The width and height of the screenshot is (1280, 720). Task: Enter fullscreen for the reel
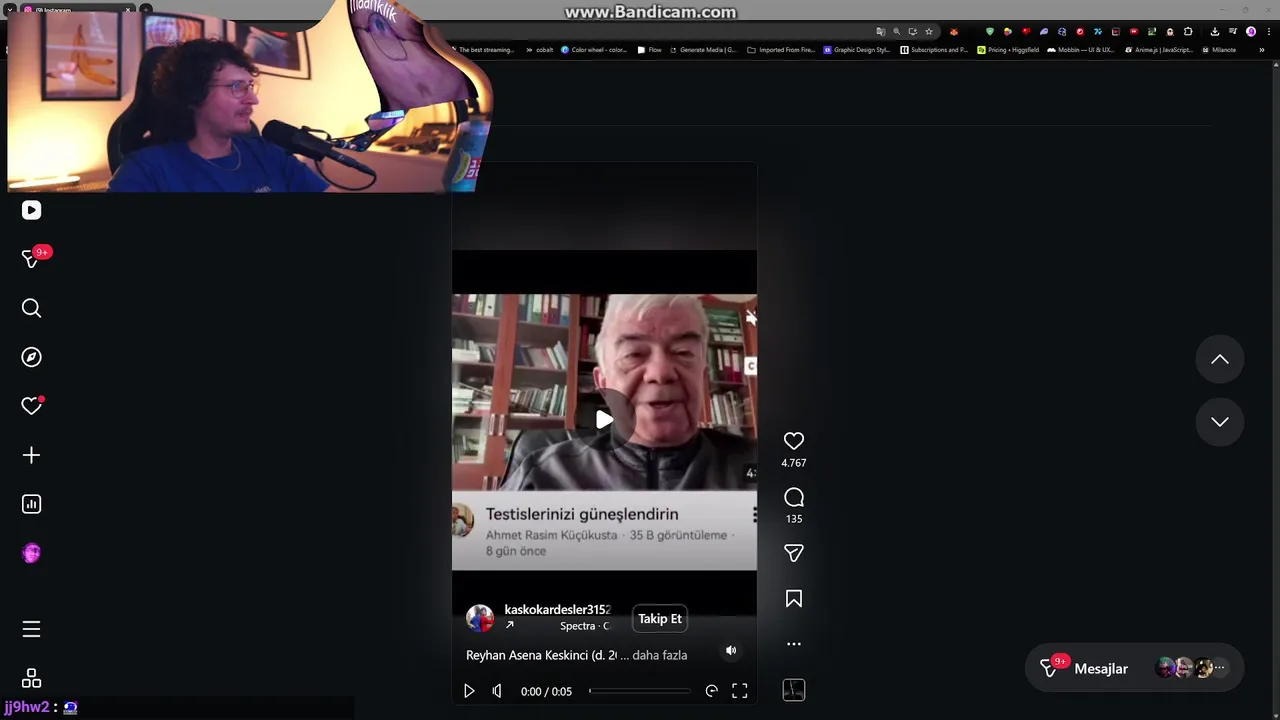coord(740,691)
